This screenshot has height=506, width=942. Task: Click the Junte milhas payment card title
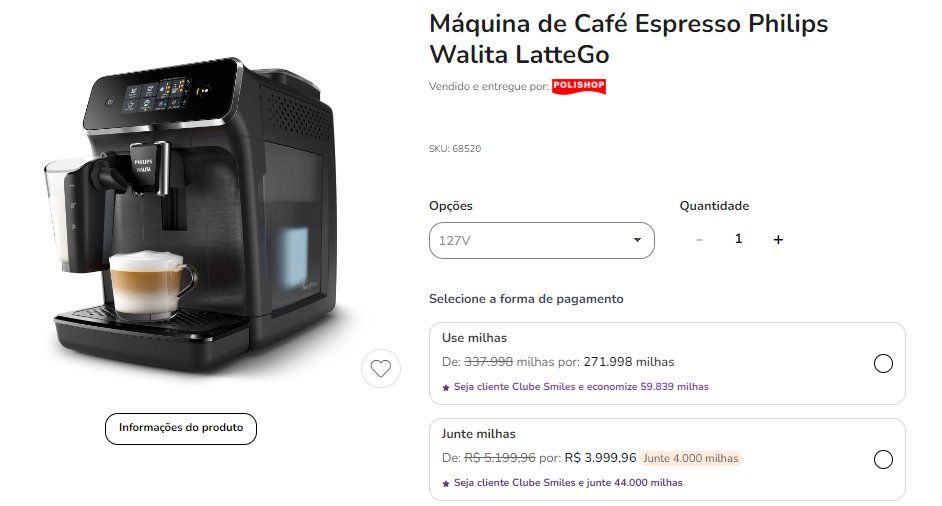(478, 434)
